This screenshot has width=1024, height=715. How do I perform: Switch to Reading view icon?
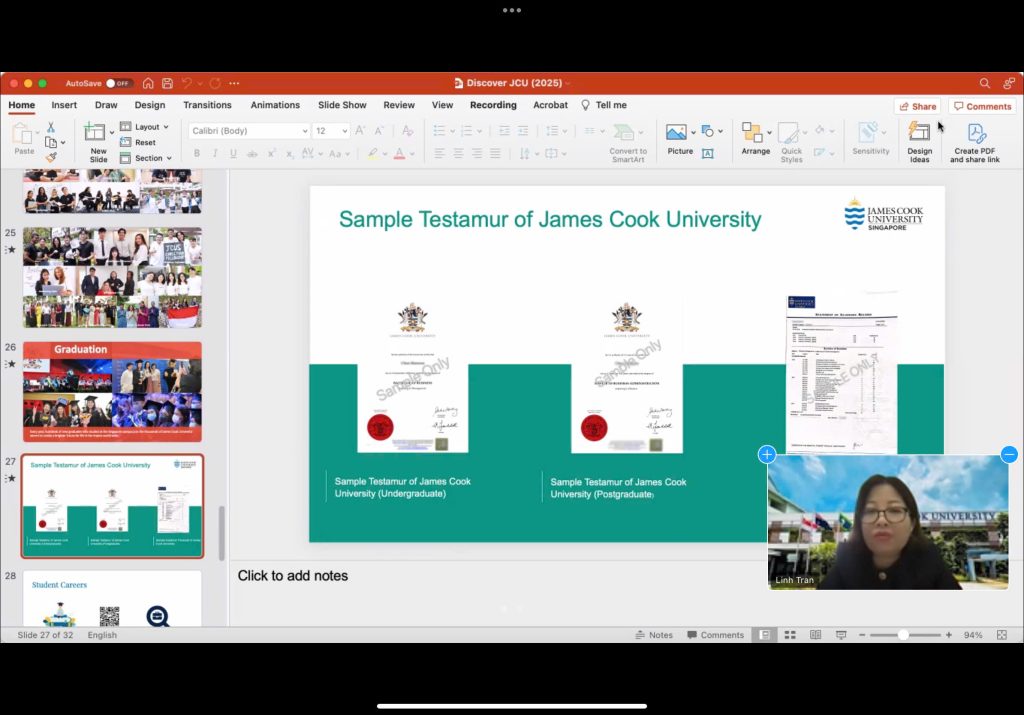coord(816,635)
